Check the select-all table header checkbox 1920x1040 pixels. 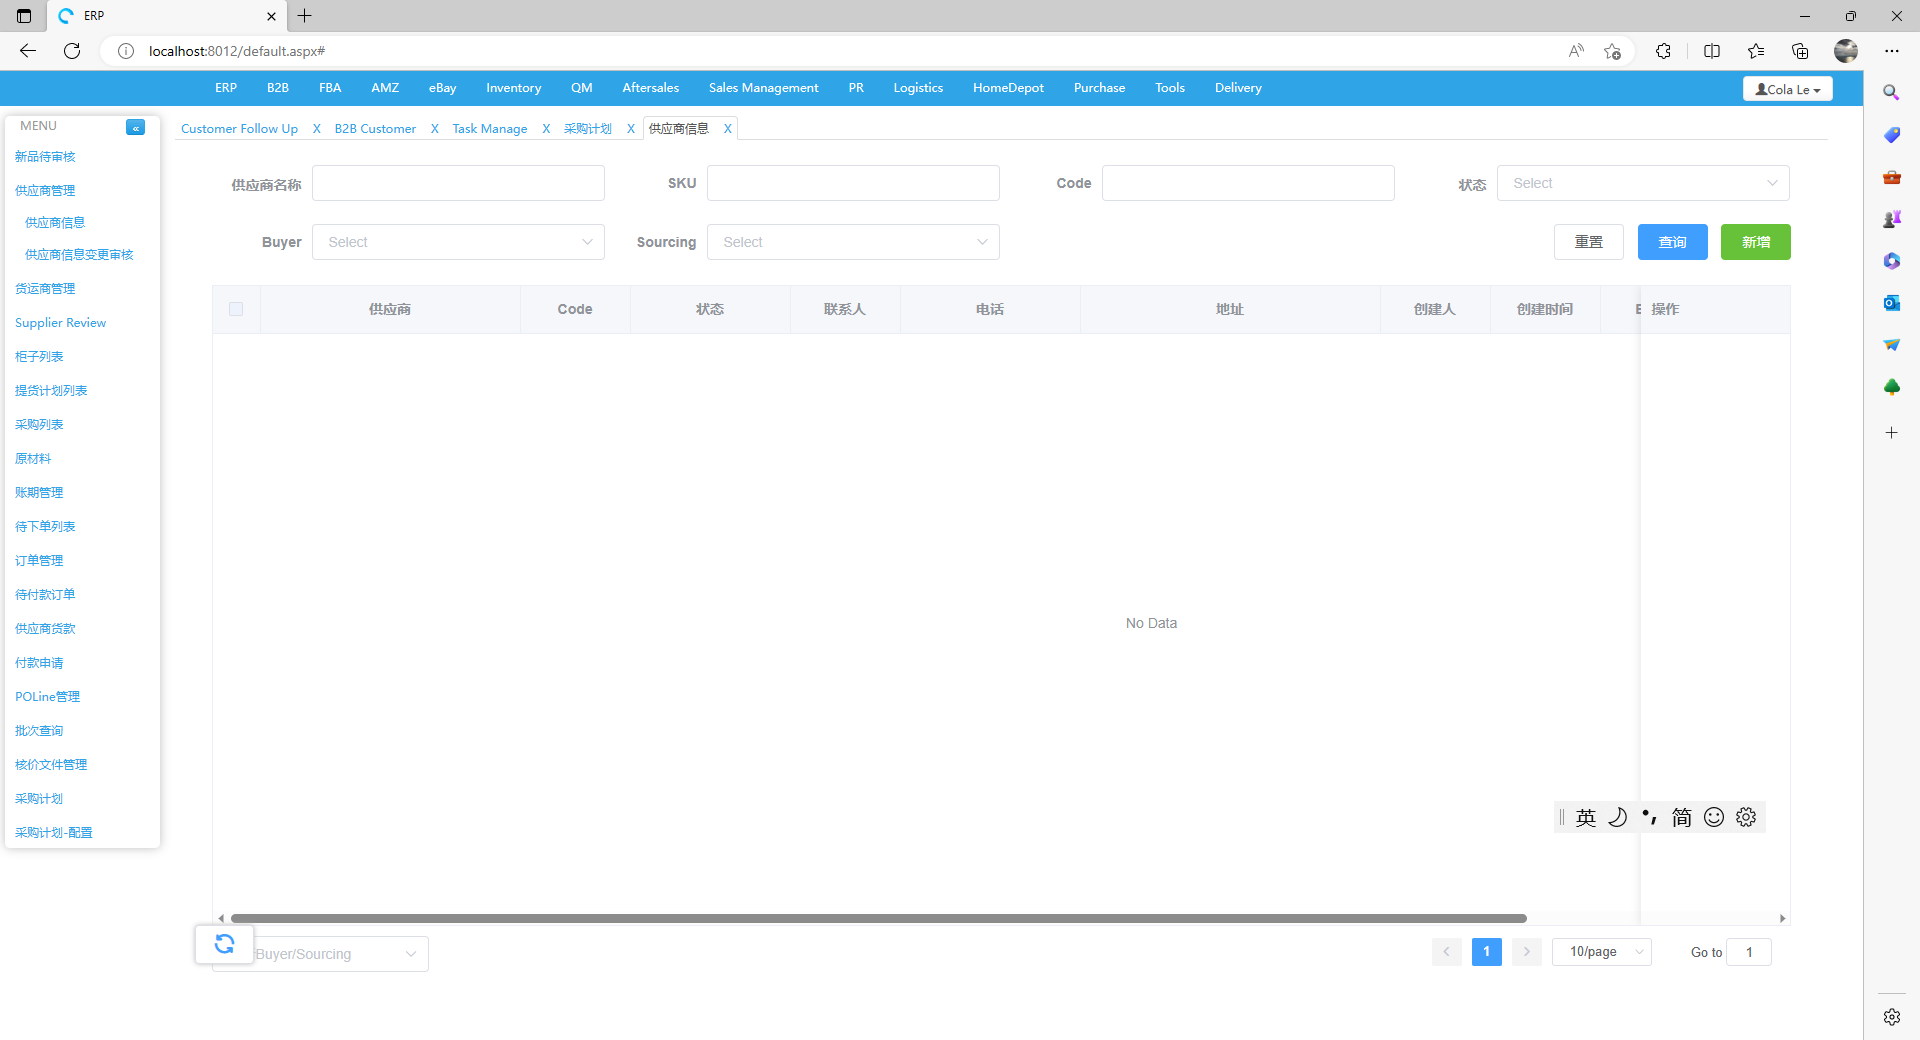(236, 309)
